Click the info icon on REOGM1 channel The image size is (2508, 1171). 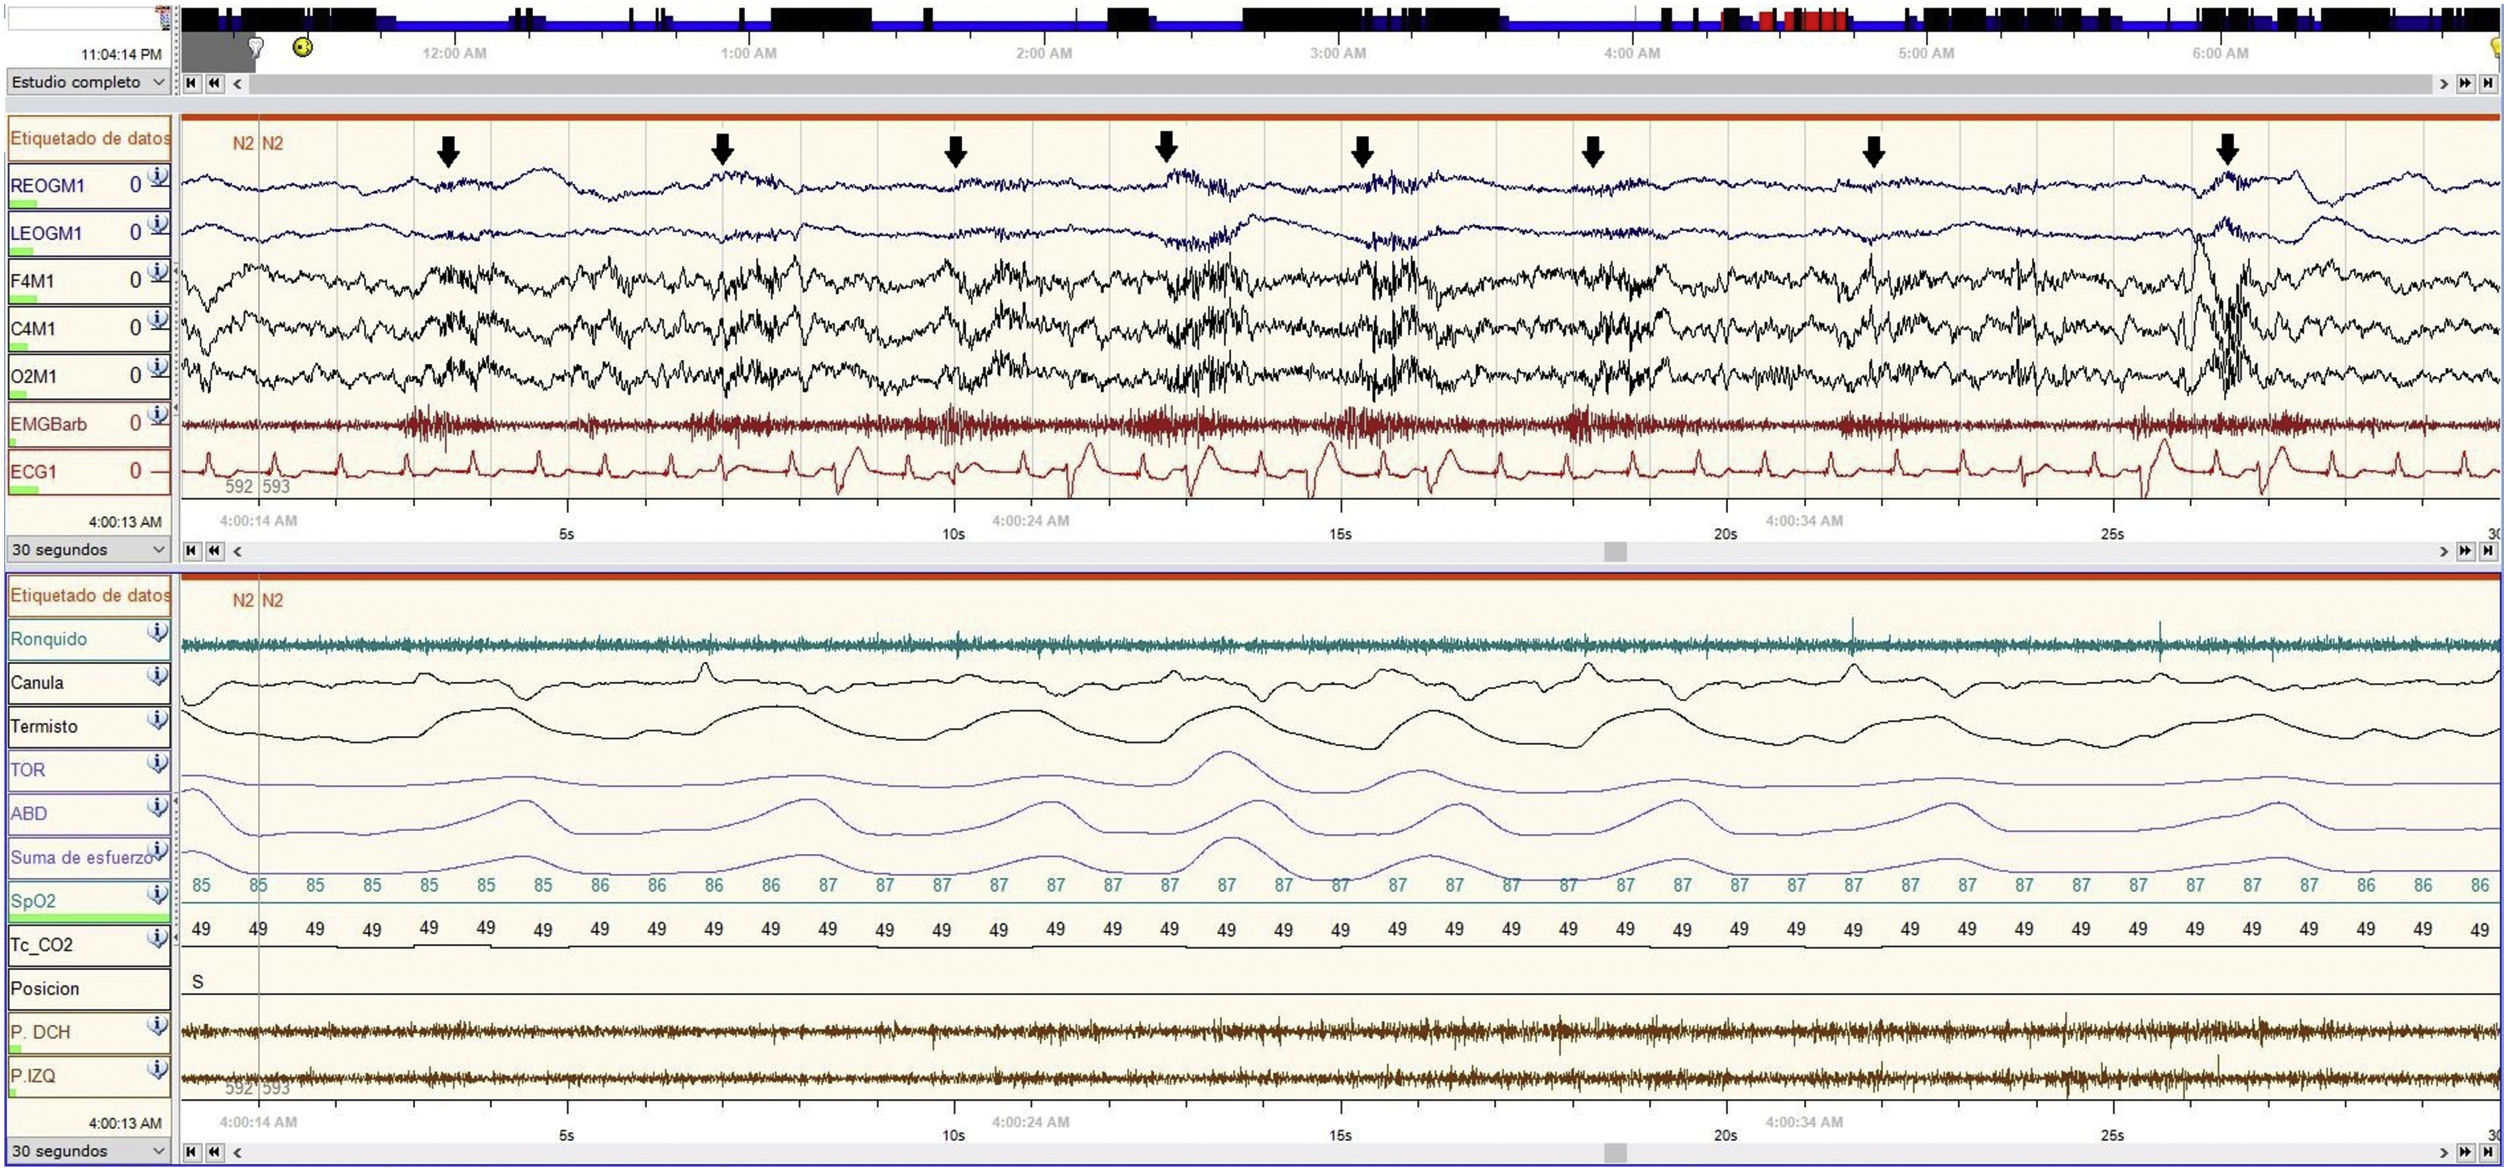coord(158,177)
